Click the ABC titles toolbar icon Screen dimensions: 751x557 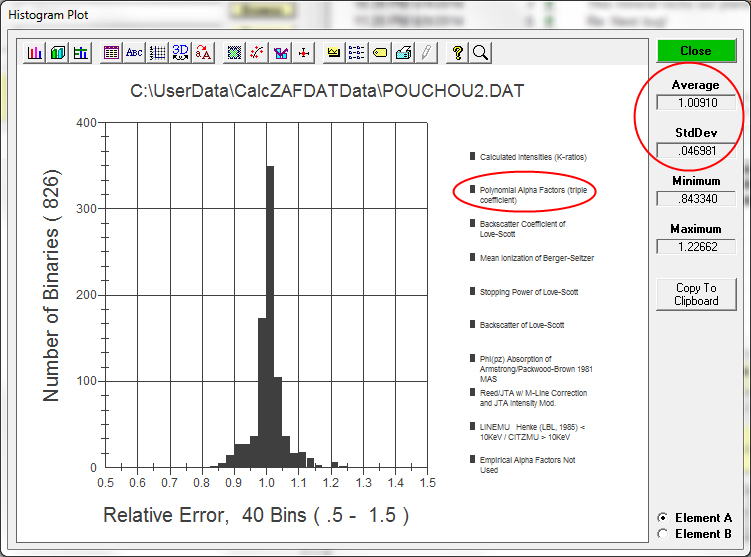point(133,53)
